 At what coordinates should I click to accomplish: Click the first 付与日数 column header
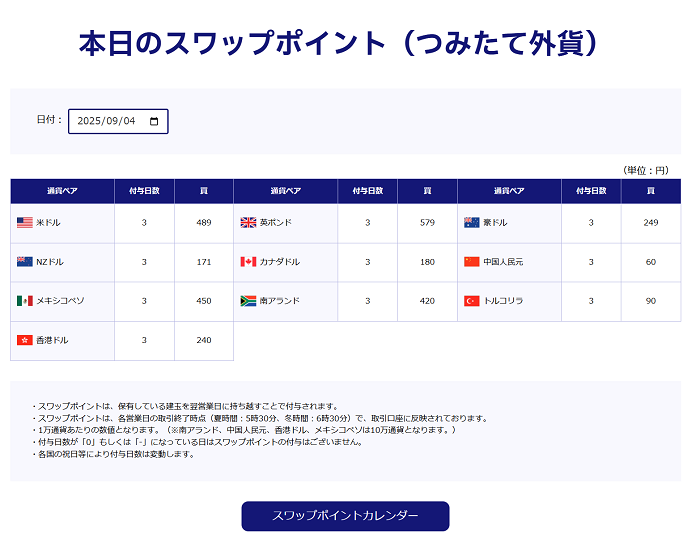[x=144, y=191]
